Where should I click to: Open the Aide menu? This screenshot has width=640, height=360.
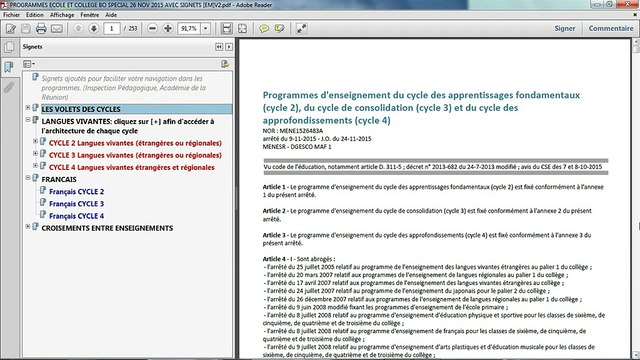point(111,15)
